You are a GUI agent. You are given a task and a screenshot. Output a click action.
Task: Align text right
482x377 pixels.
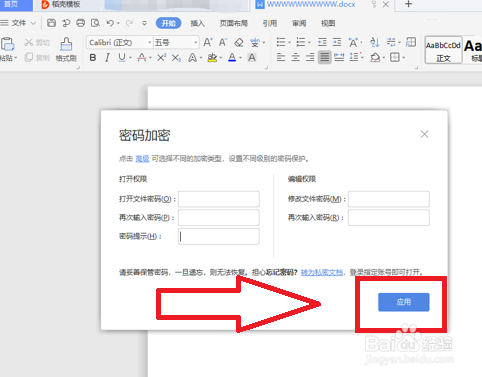click(x=310, y=58)
